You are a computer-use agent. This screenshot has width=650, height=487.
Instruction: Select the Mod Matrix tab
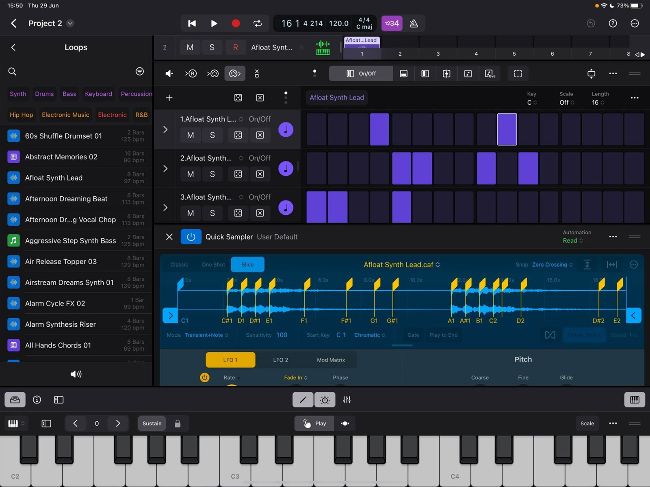click(330, 360)
